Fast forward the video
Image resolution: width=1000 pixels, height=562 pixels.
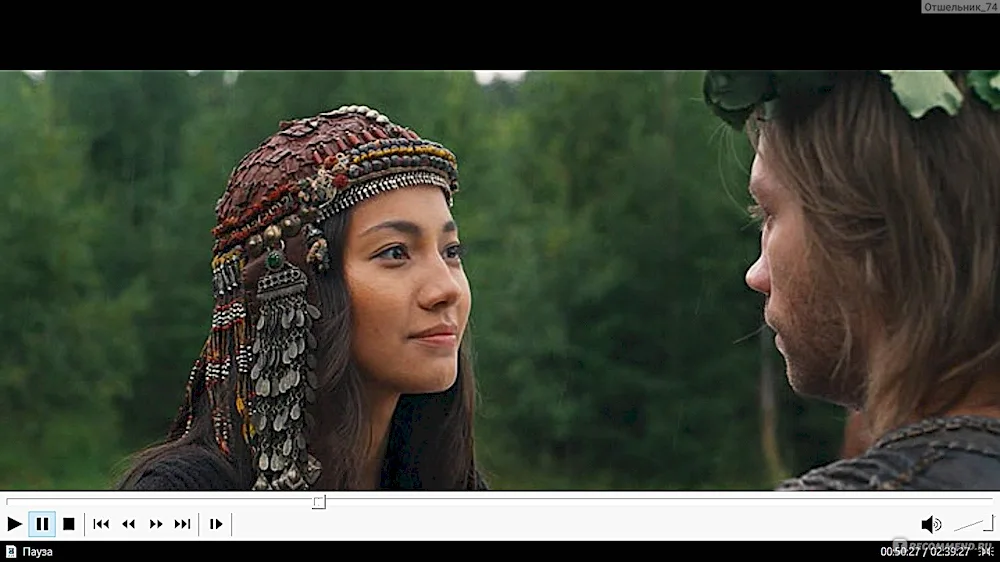pyautogui.click(x=156, y=524)
